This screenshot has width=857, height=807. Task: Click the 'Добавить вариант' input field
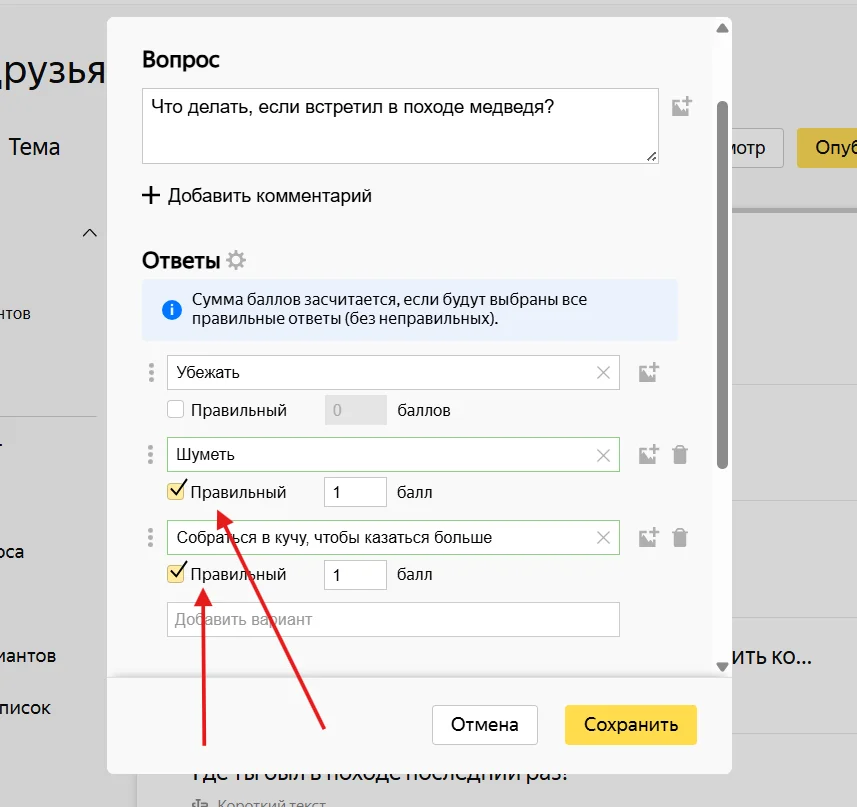[393, 619]
